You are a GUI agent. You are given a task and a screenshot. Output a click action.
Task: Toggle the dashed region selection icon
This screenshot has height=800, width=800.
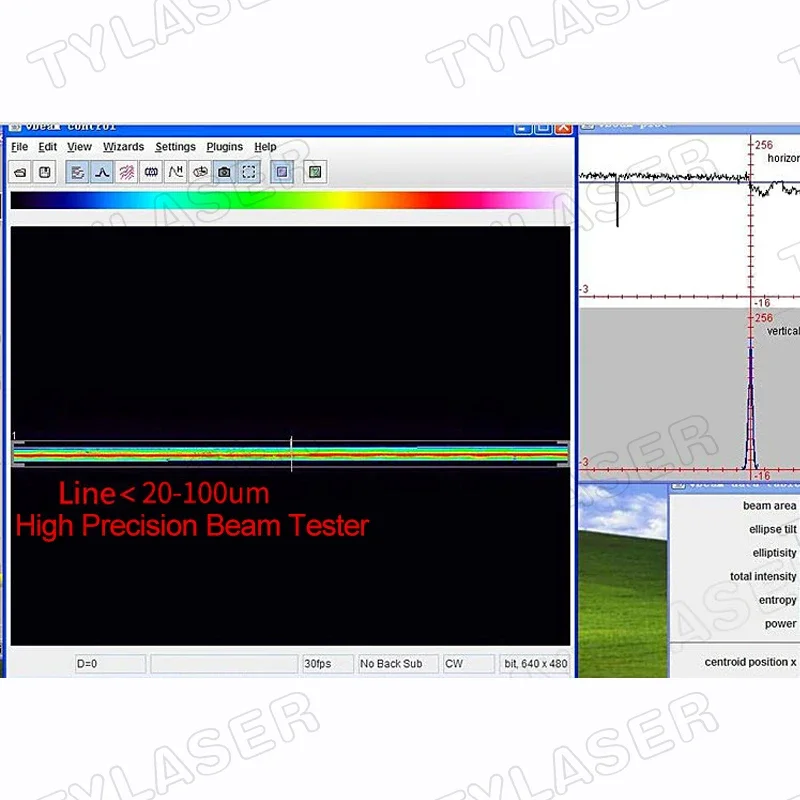coord(249,172)
